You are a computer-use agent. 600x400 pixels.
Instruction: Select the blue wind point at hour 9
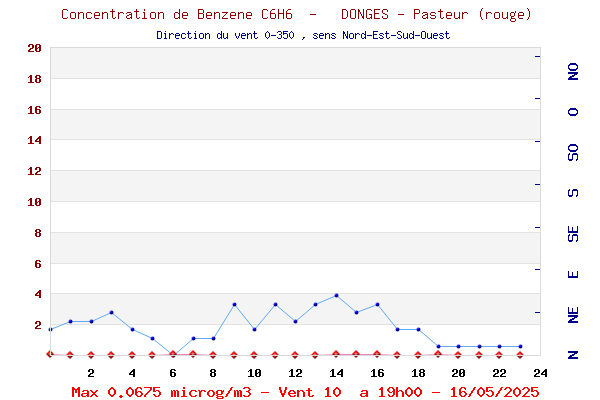click(235, 305)
